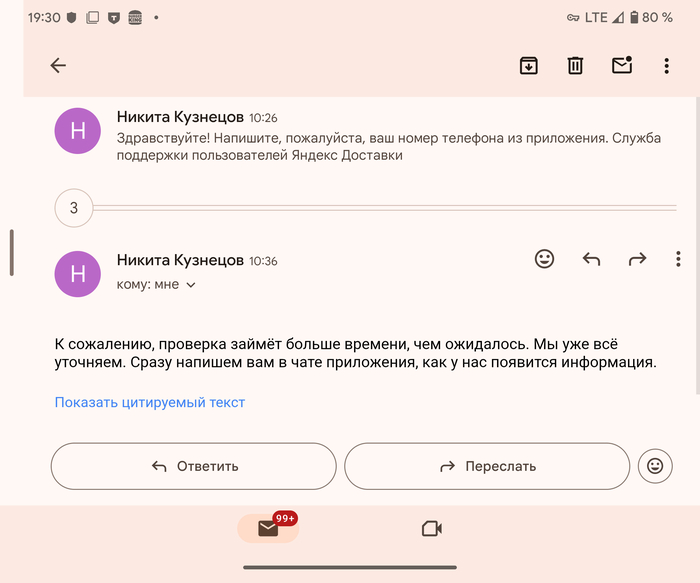The image size is (700, 583).
Task: Click 'Показать цитируемый текст' link
Action: 150,403
